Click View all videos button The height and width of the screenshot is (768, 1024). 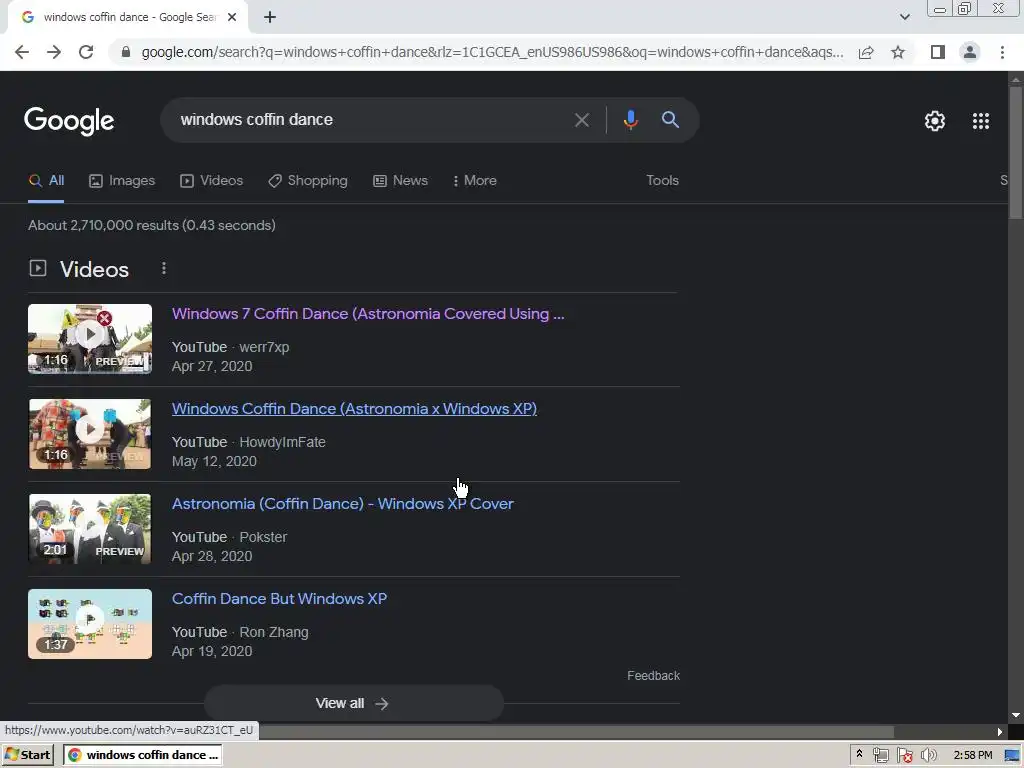pyautogui.click(x=353, y=703)
